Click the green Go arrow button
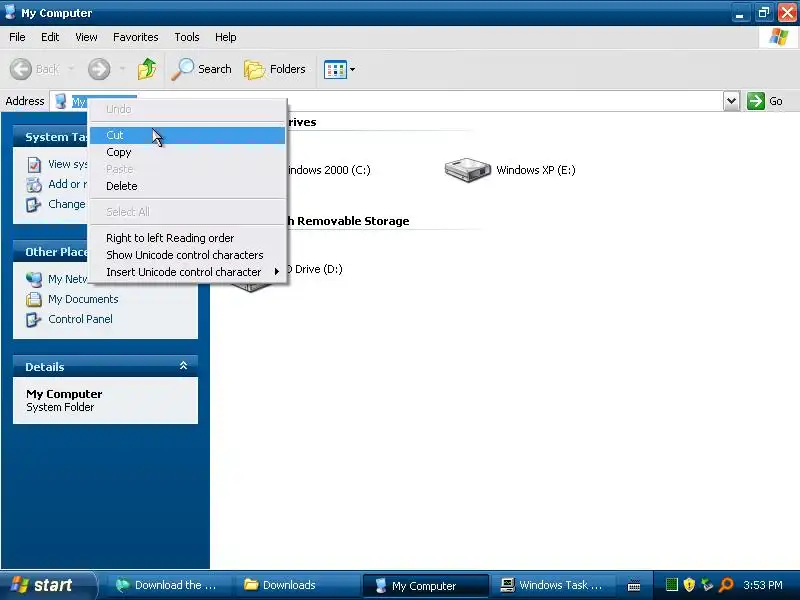This screenshot has width=800, height=600. pos(756,101)
